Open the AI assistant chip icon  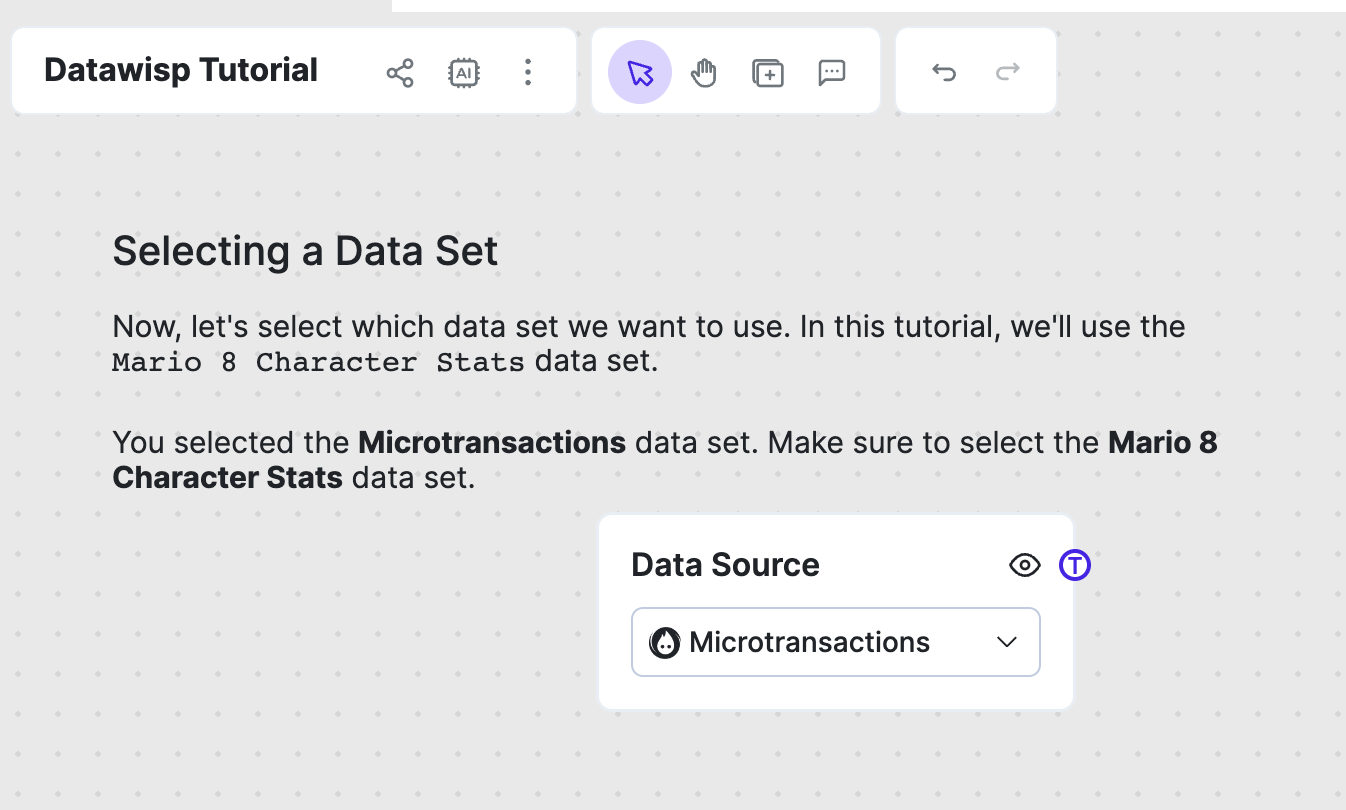pos(464,72)
